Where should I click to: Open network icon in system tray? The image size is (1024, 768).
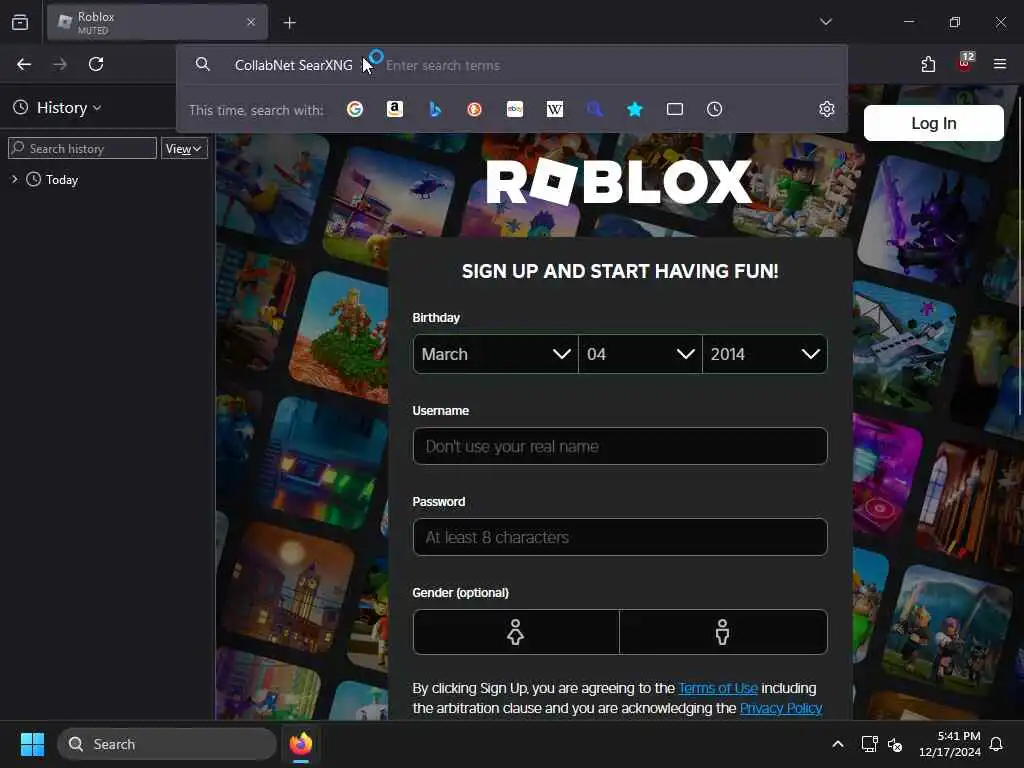click(x=869, y=744)
